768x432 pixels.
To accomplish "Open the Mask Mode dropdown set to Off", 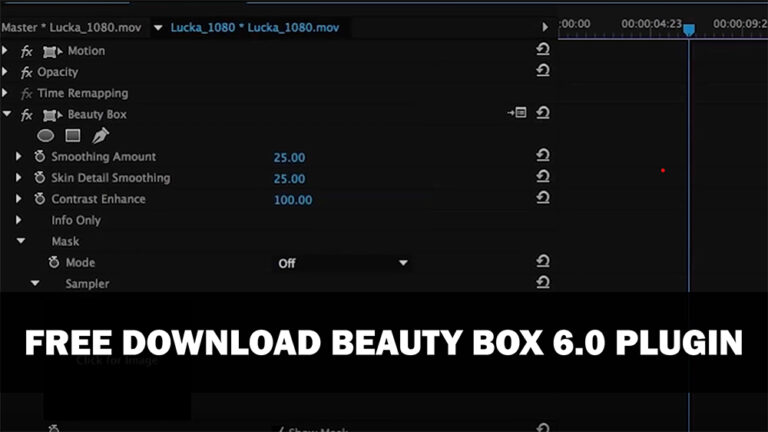I will point(341,263).
